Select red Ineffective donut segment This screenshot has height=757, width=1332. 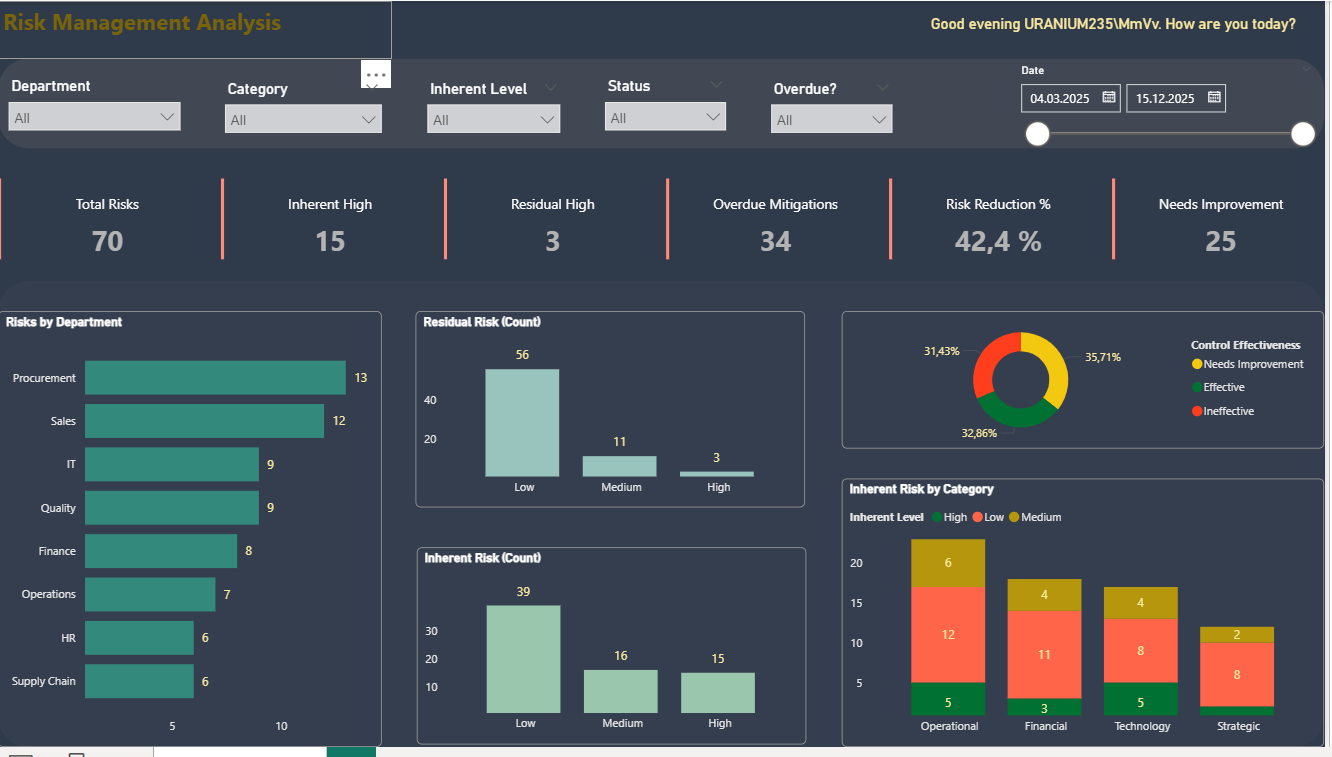pos(987,360)
